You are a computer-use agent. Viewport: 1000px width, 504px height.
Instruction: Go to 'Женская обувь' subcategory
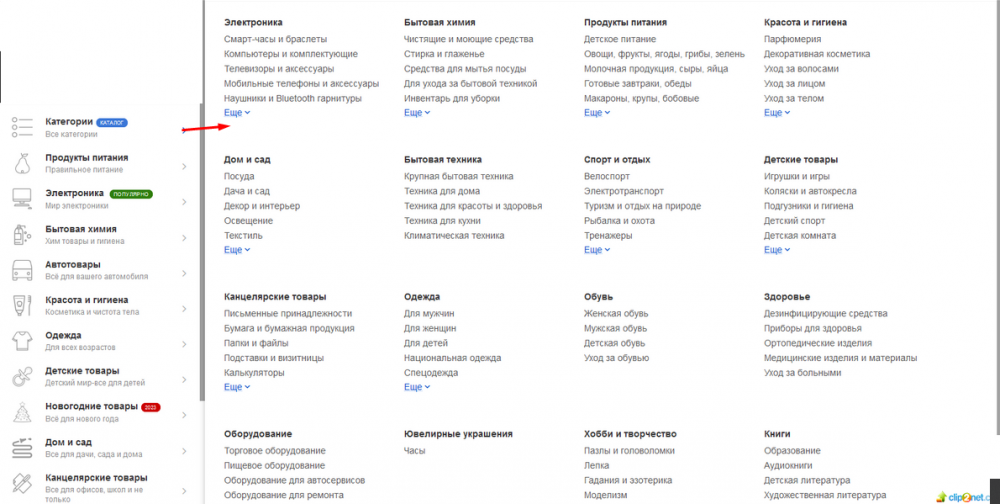(615, 313)
